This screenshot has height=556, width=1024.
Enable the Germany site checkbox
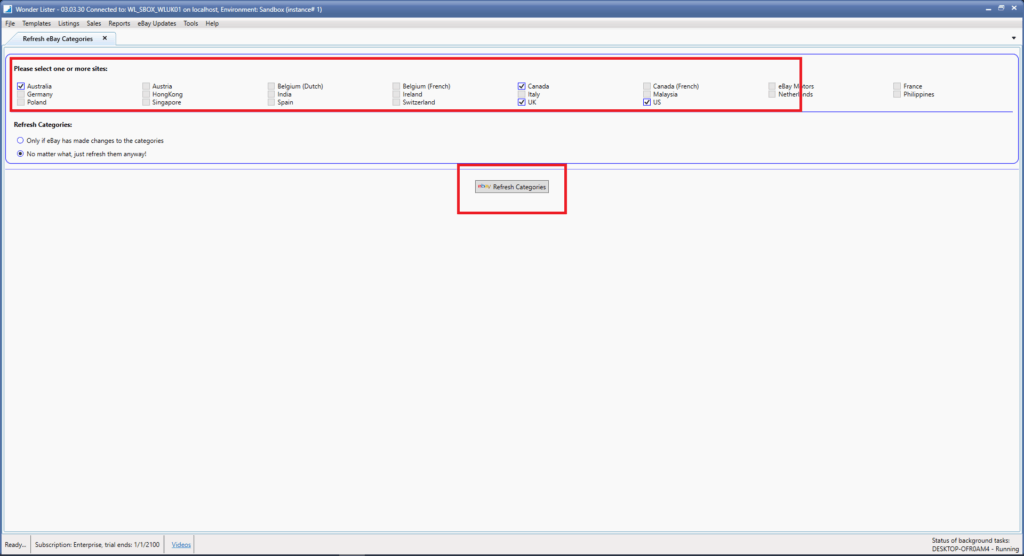pyautogui.click(x=21, y=94)
